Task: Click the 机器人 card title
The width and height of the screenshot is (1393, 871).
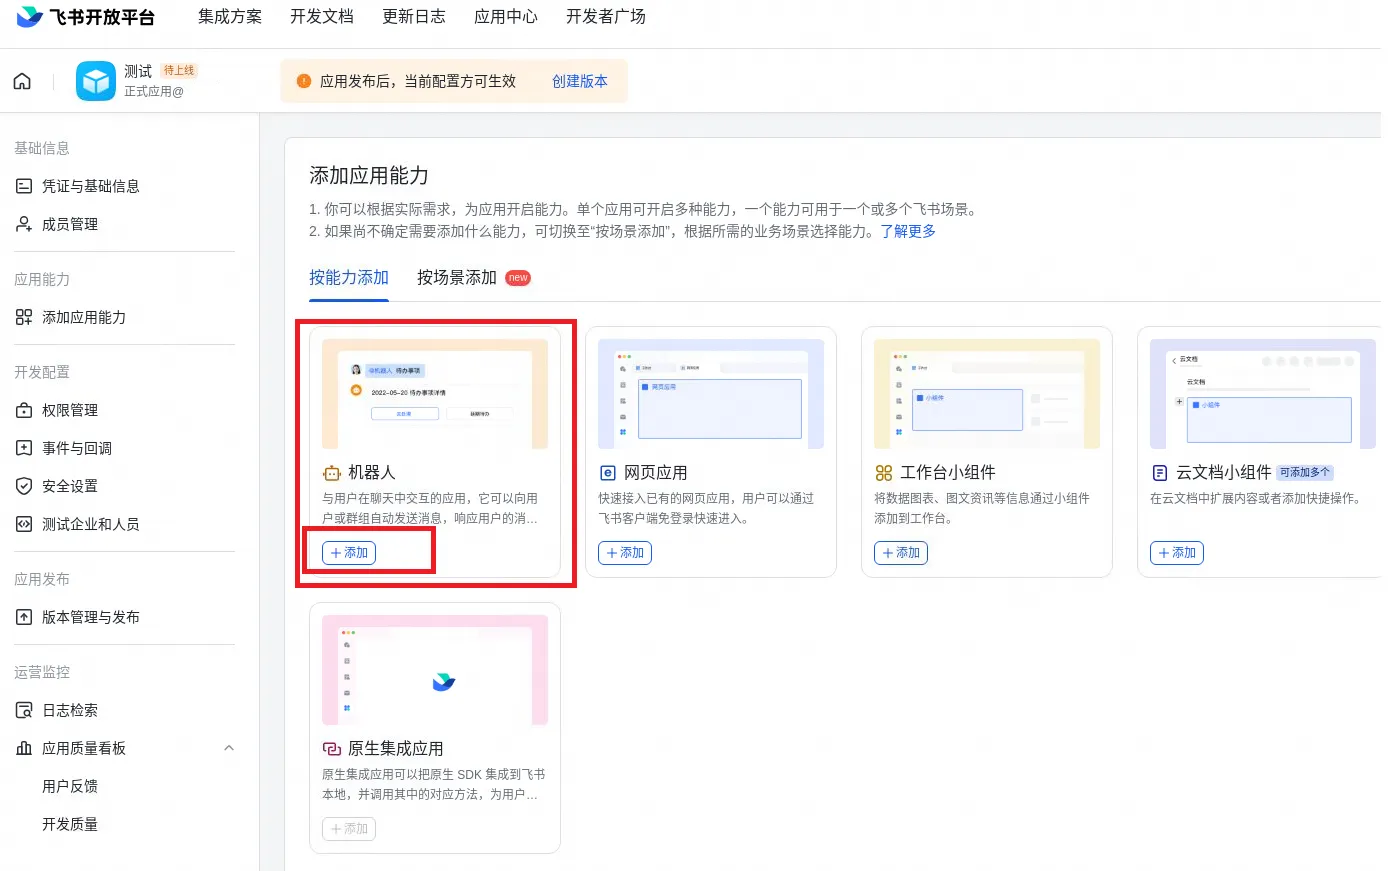Action: [x=372, y=473]
